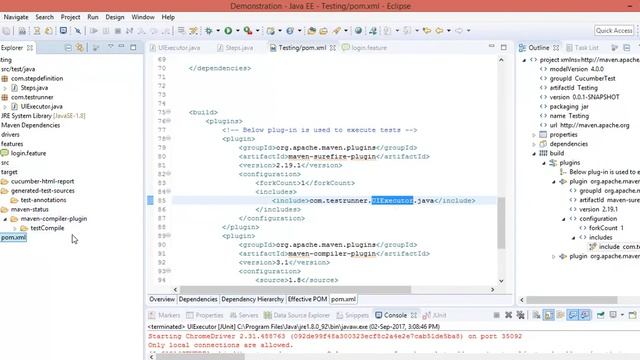
Task: Open the Project menu
Action: [x=70, y=17]
